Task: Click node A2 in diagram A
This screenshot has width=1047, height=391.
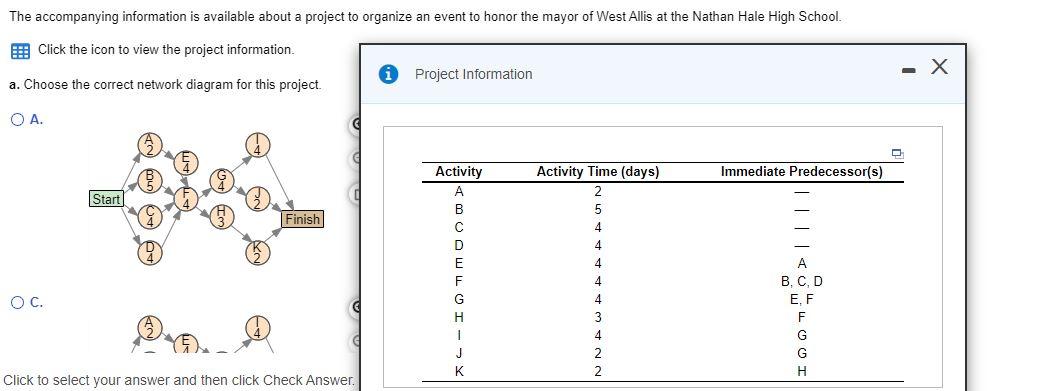Action: tap(150, 144)
